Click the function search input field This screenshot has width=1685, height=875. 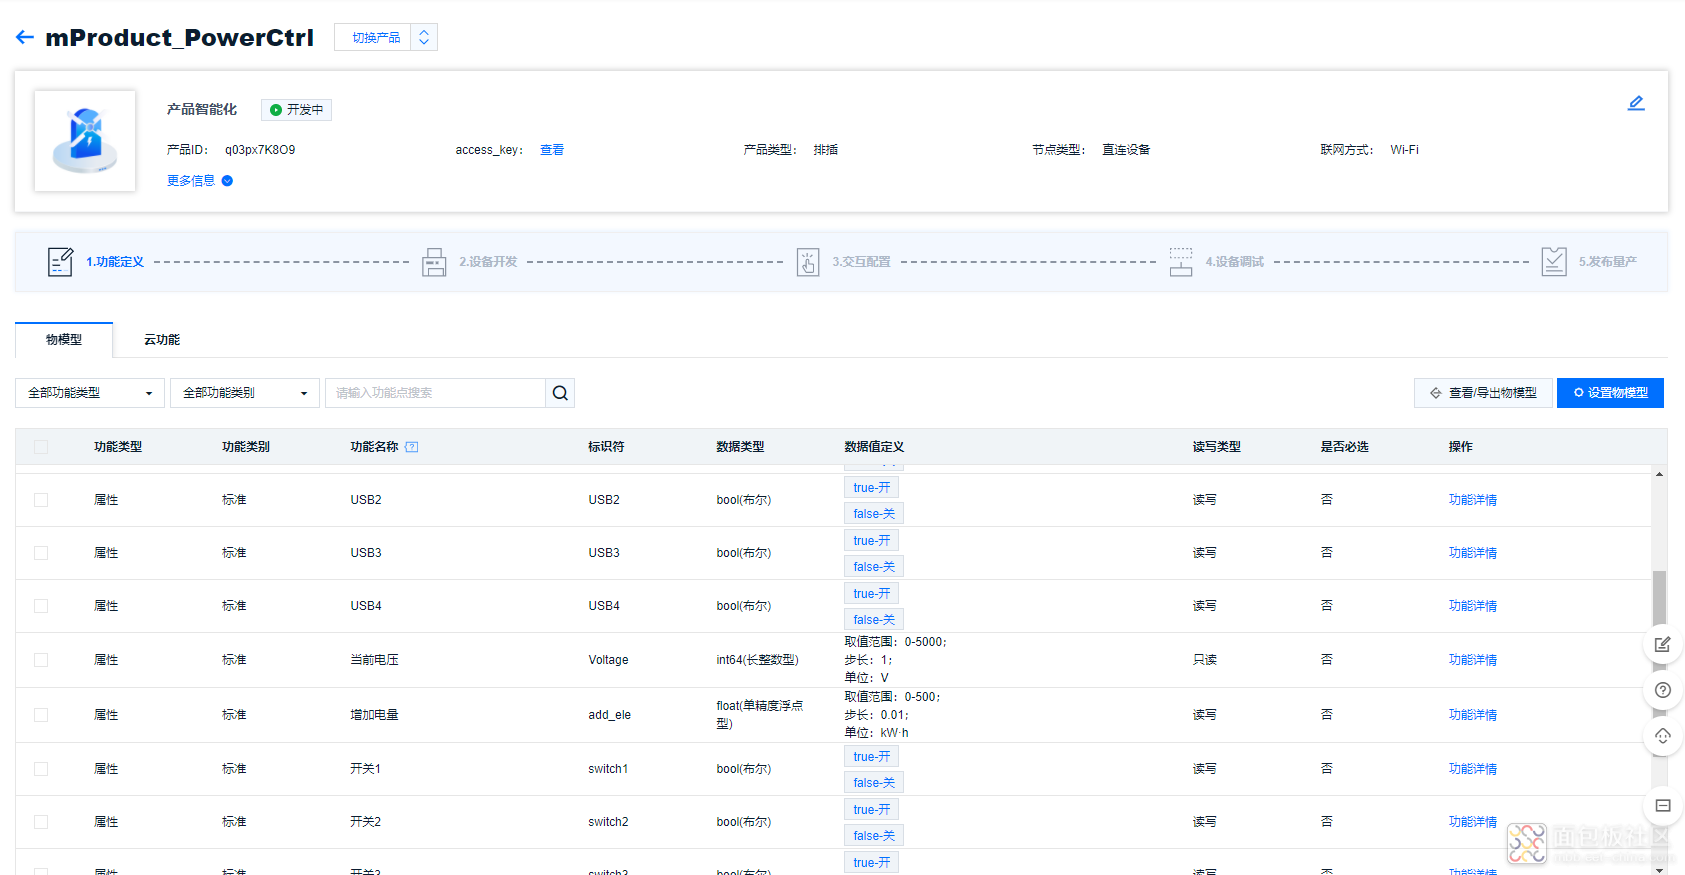click(435, 393)
